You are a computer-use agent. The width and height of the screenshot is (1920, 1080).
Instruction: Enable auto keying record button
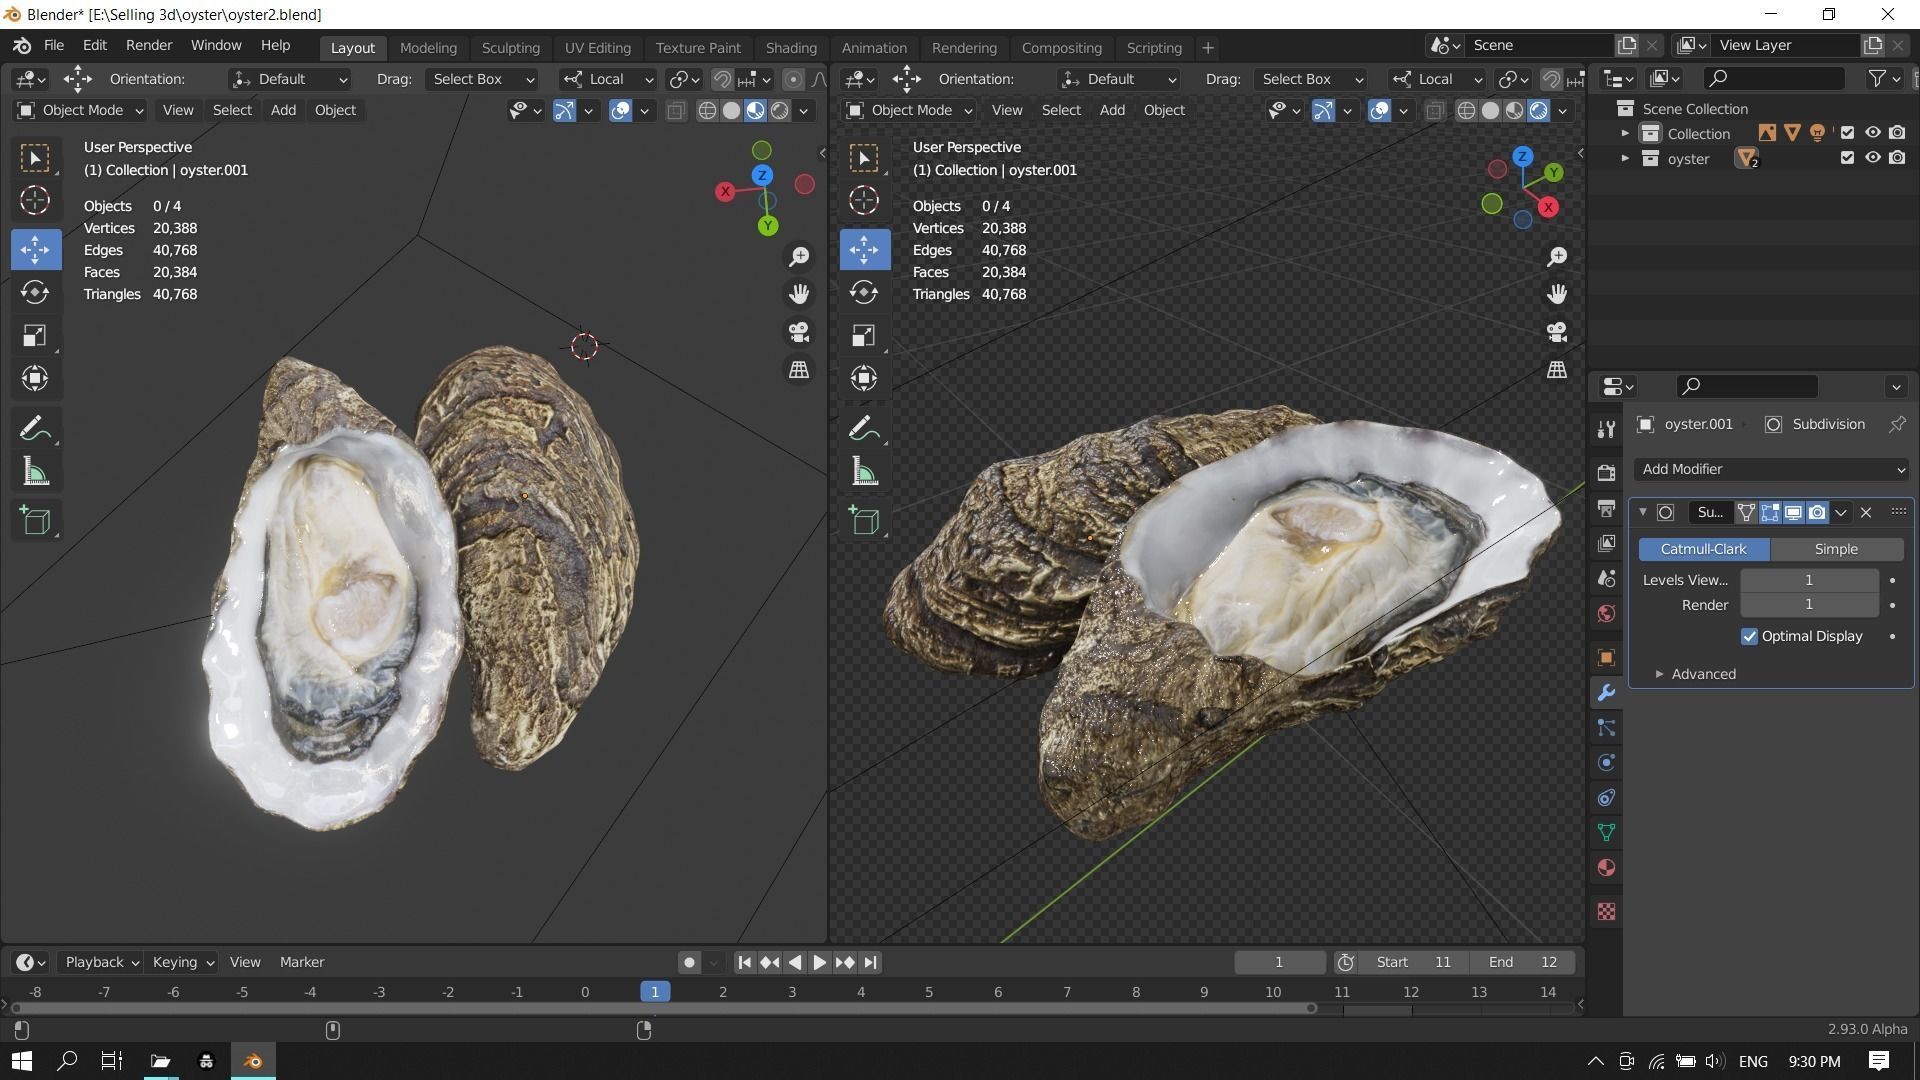tap(689, 962)
